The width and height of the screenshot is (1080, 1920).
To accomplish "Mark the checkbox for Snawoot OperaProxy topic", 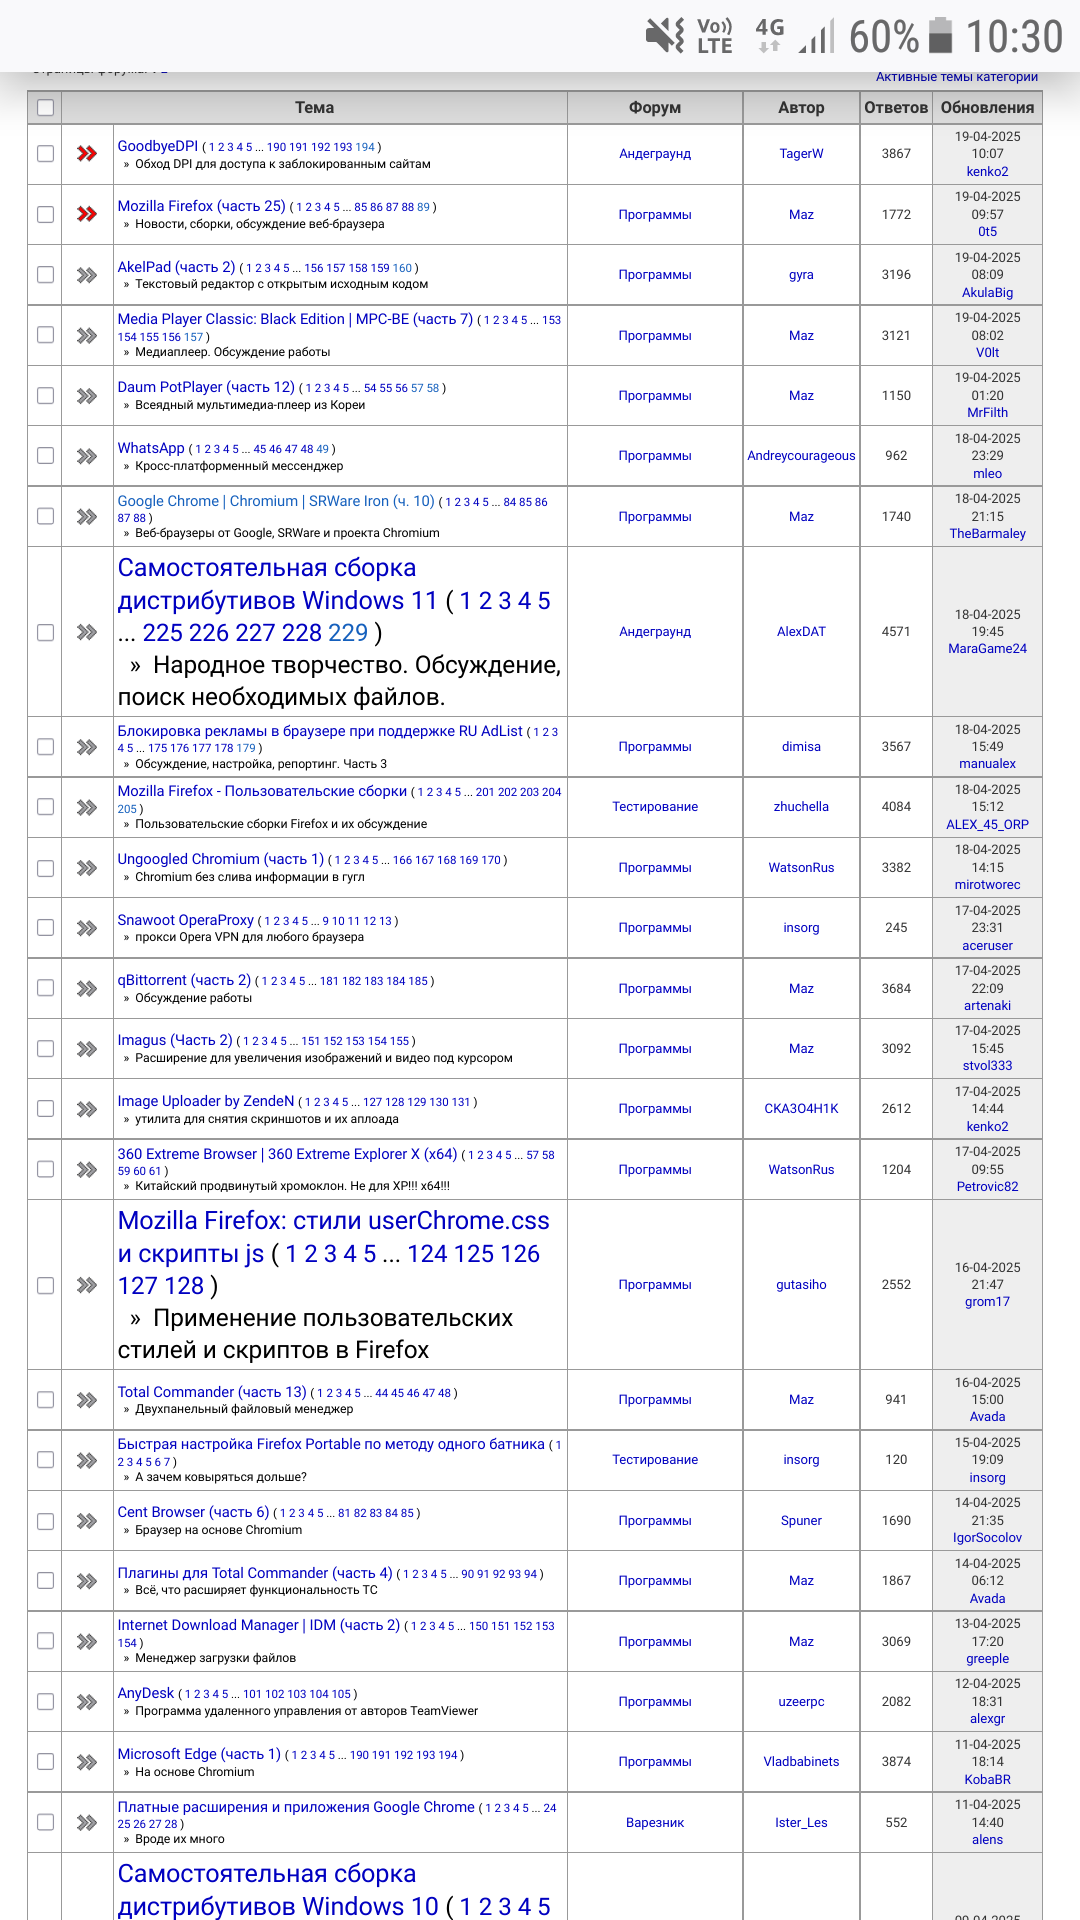I will [45, 928].
